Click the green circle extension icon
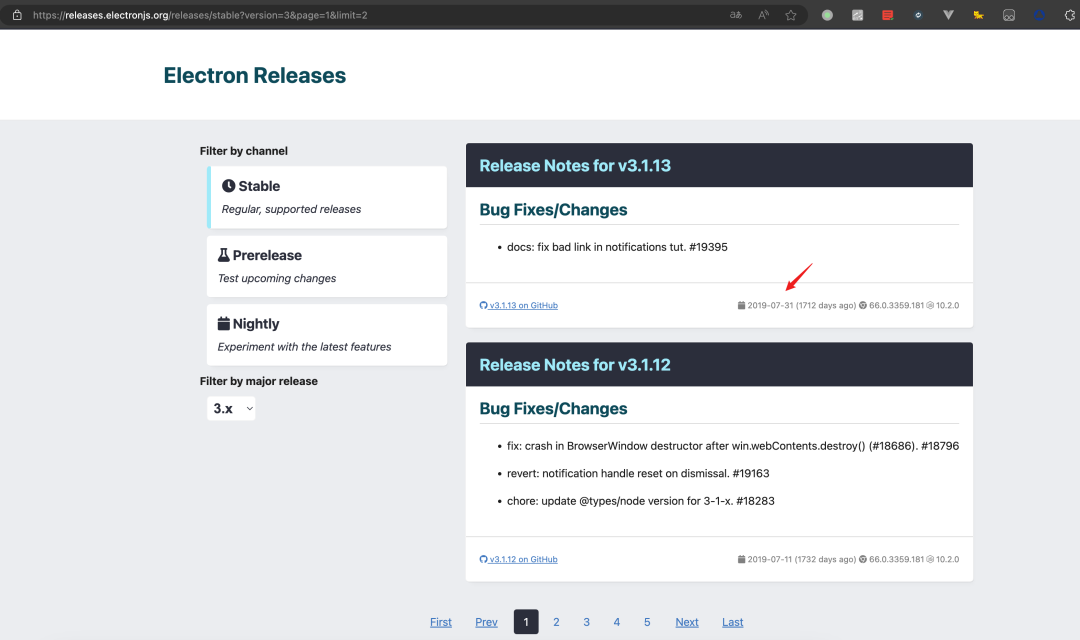This screenshot has height=640, width=1080. pos(827,14)
